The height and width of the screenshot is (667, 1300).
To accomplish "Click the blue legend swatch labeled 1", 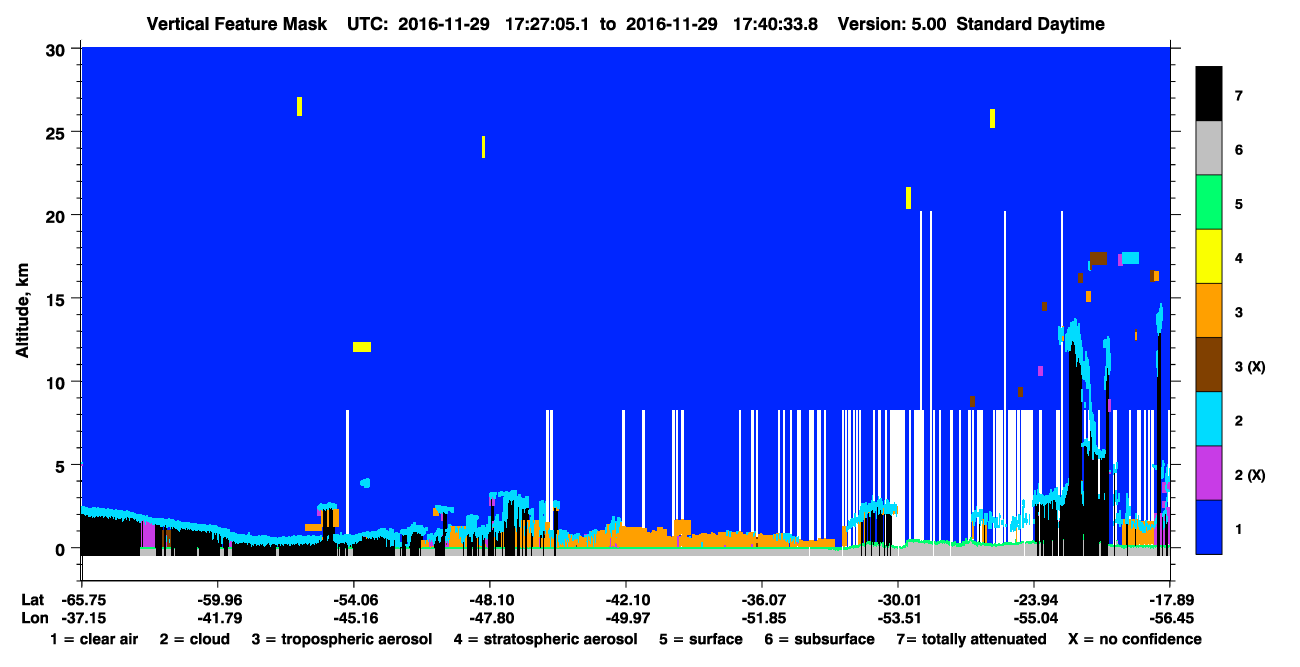I will click(x=1209, y=526).
